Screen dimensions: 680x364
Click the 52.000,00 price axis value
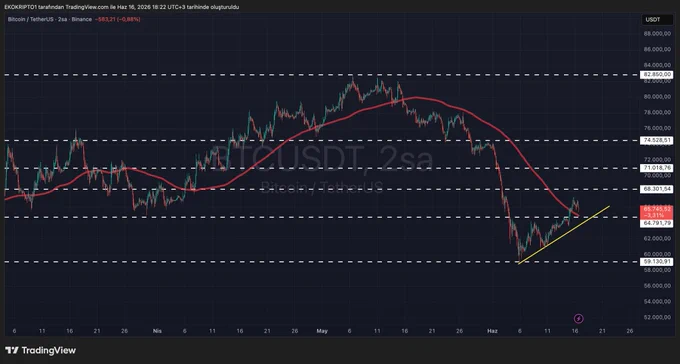[657, 317]
